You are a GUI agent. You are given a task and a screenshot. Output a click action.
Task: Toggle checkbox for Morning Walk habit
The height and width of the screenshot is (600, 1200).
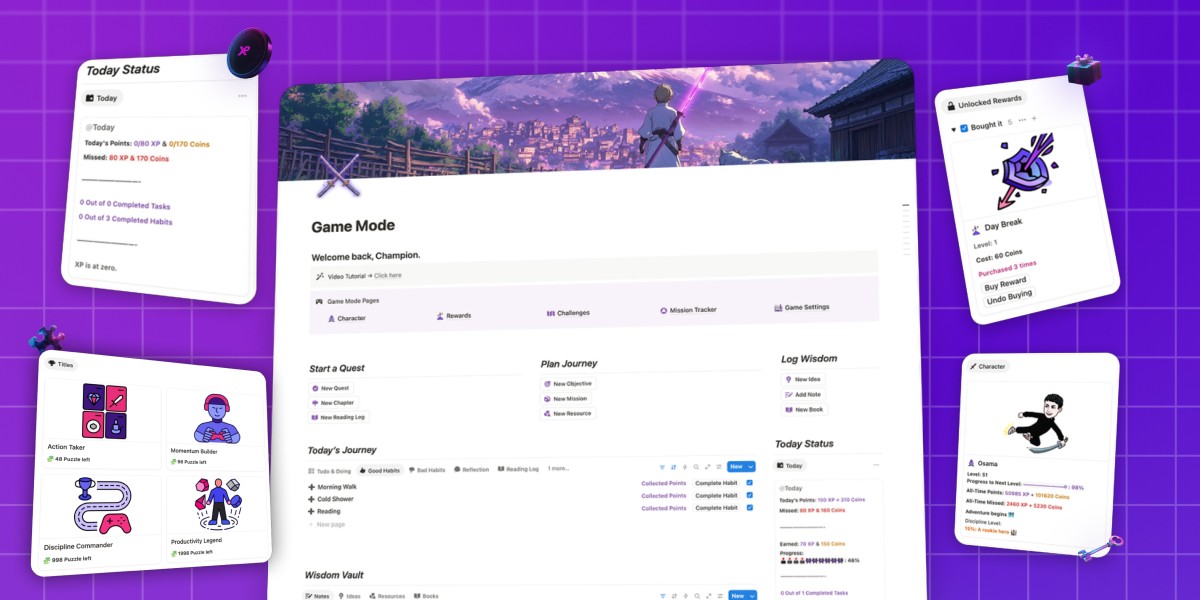[x=749, y=483]
